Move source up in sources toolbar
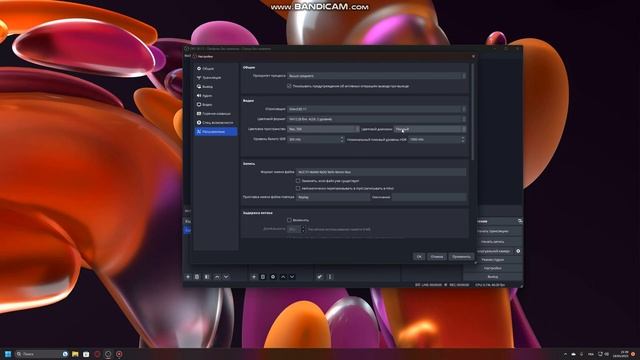This screenshot has width=640, height=360. click(283, 277)
